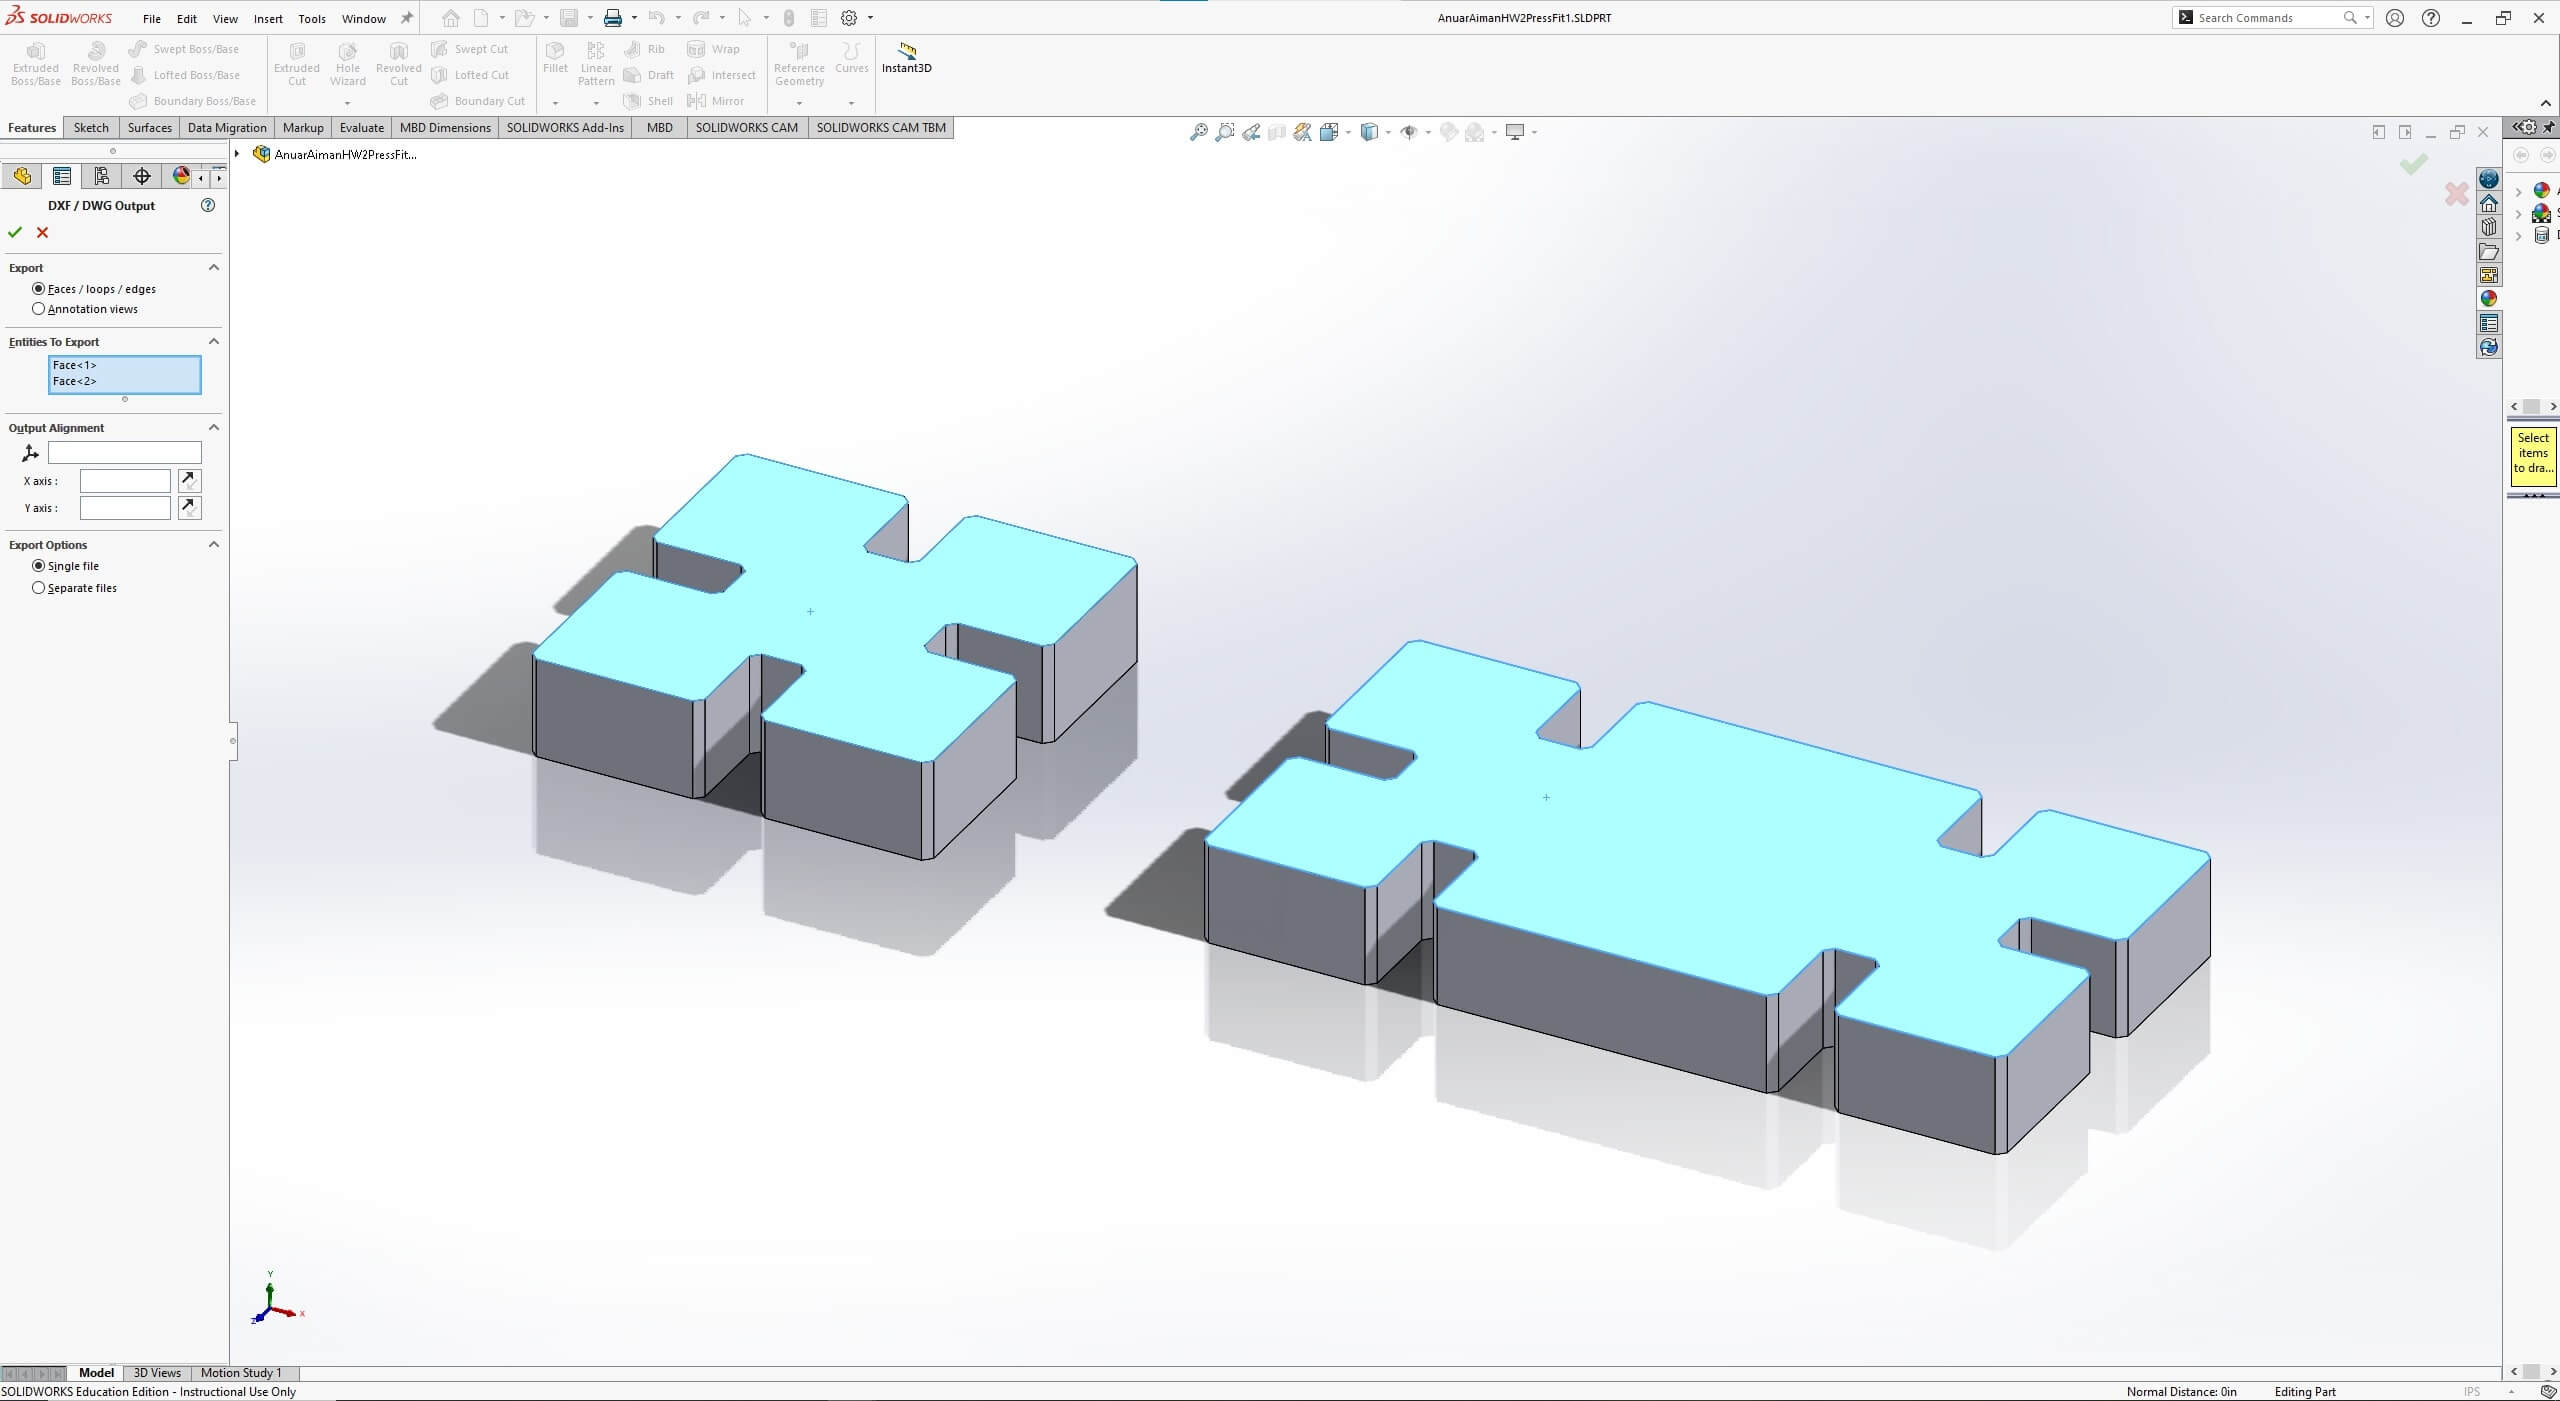Open the ConfigurationManager tab icon
The height and width of the screenshot is (1401, 2560).
102,176
